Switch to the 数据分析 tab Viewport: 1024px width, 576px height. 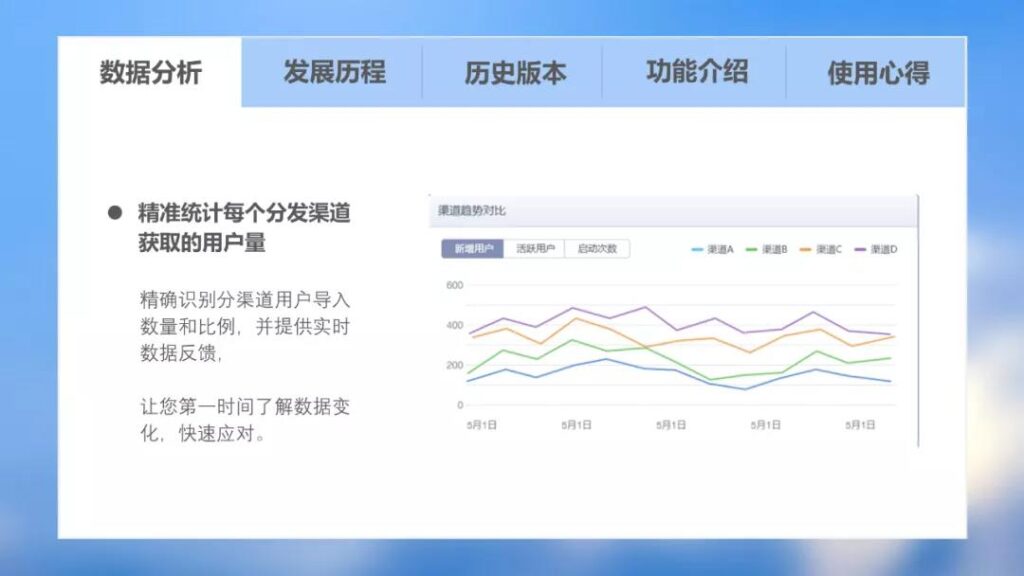150,72
